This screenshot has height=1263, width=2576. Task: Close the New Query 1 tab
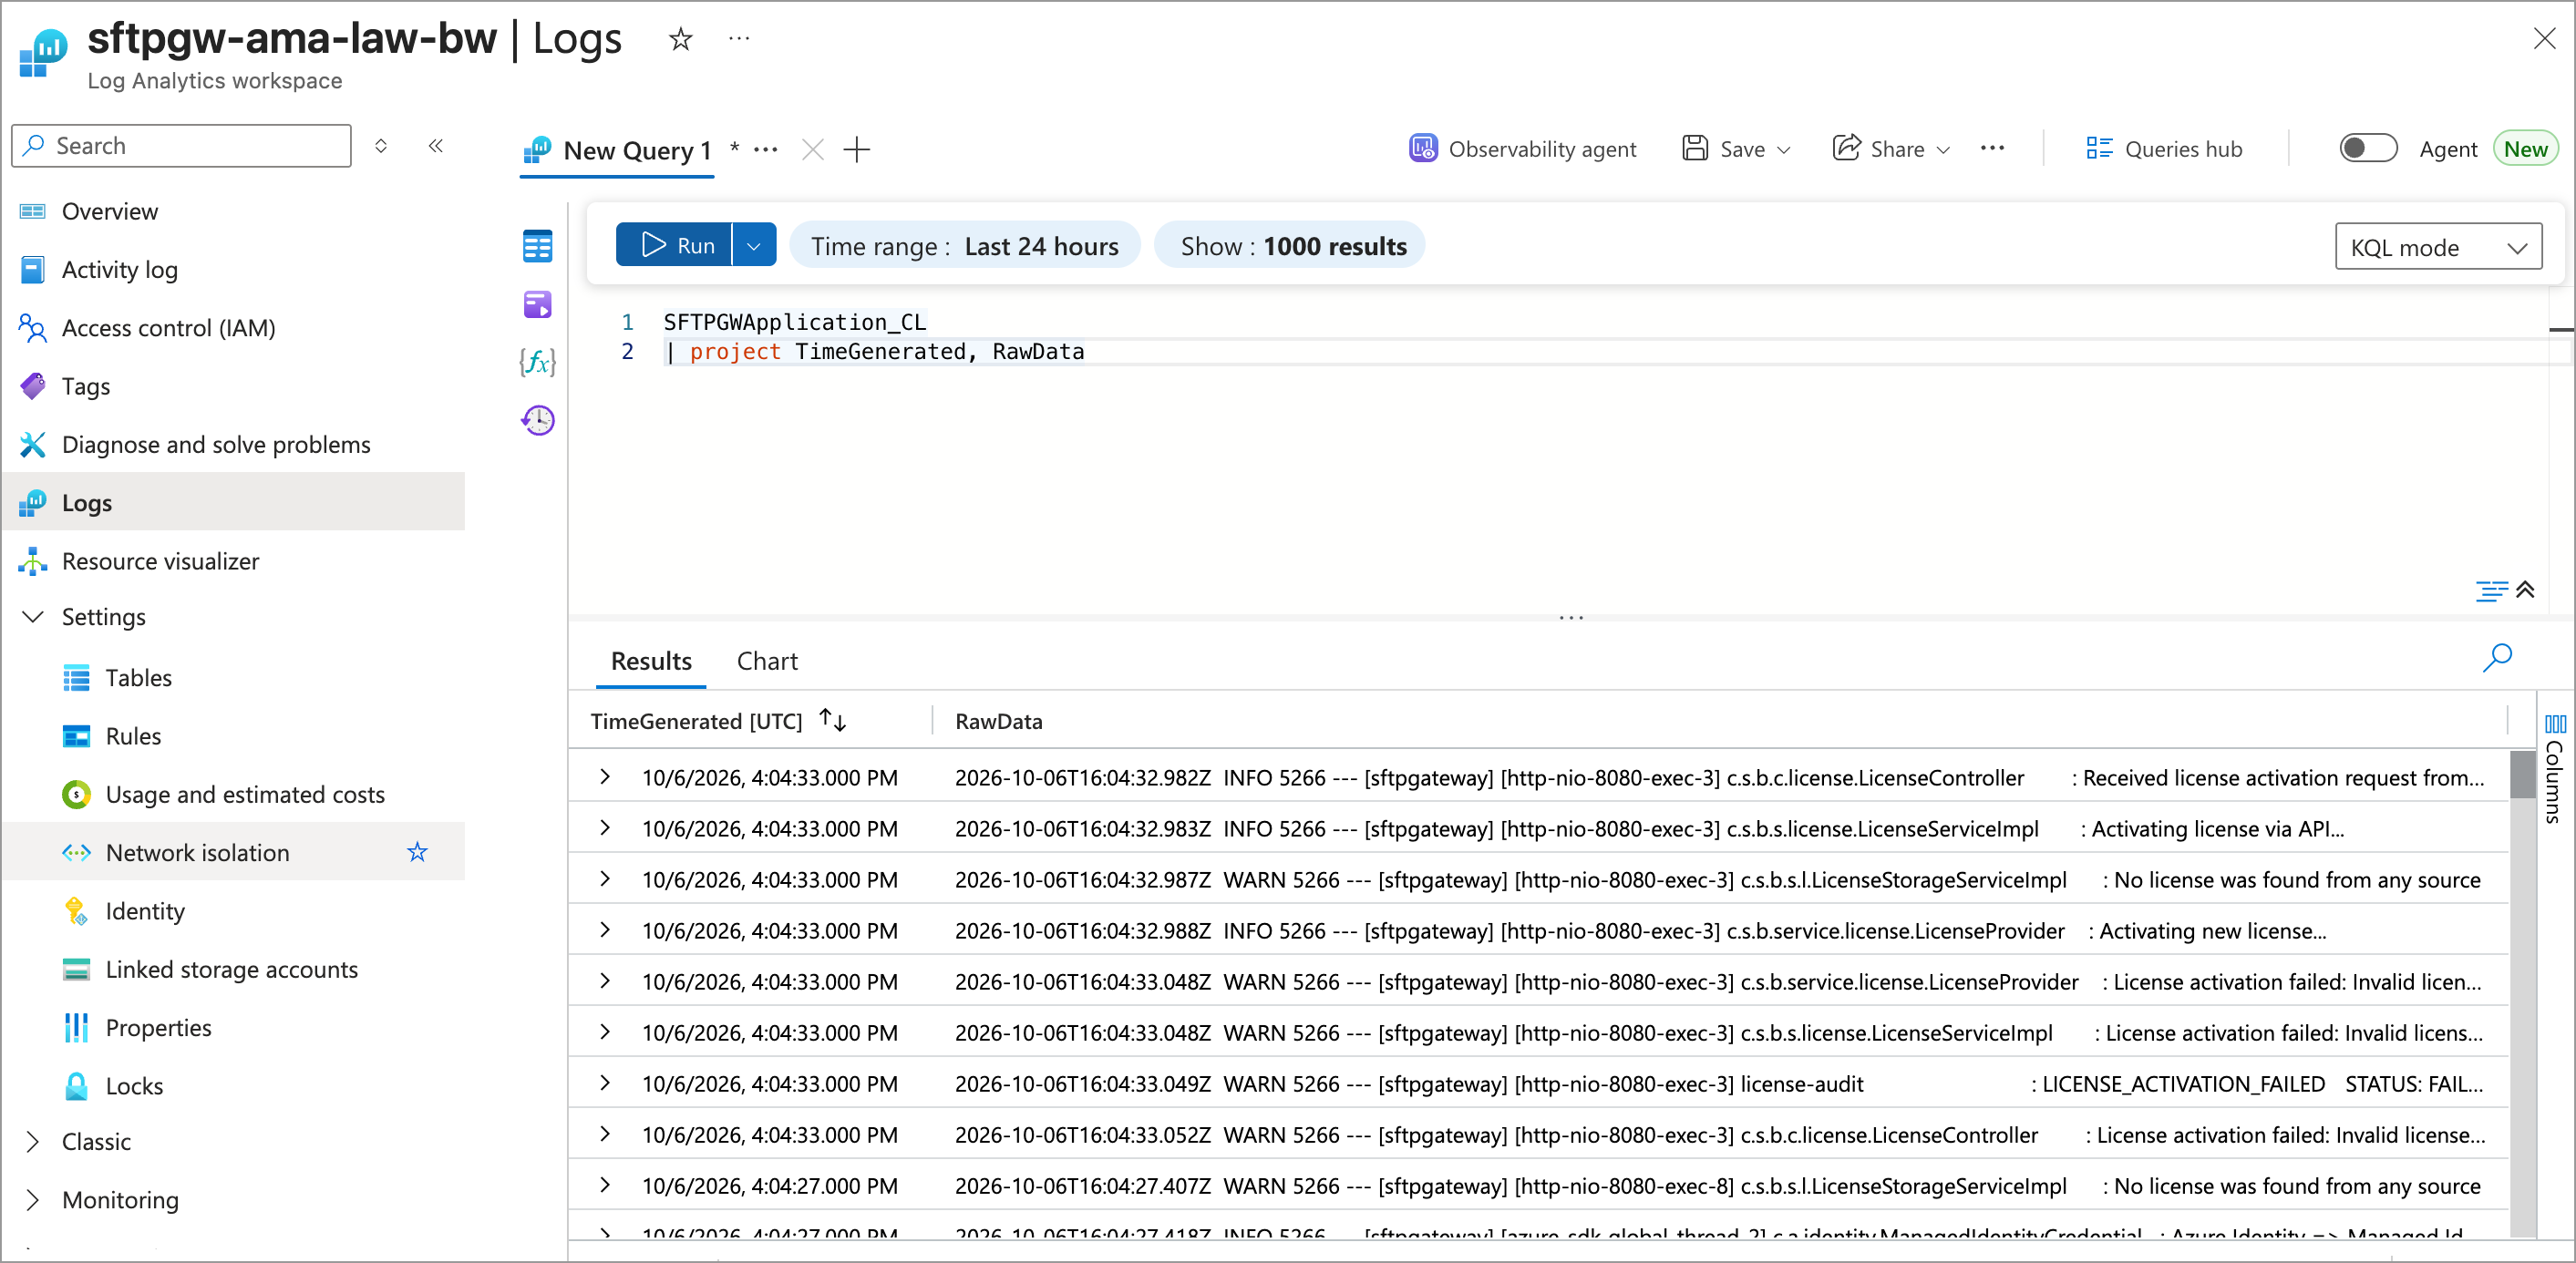point(813,150)
